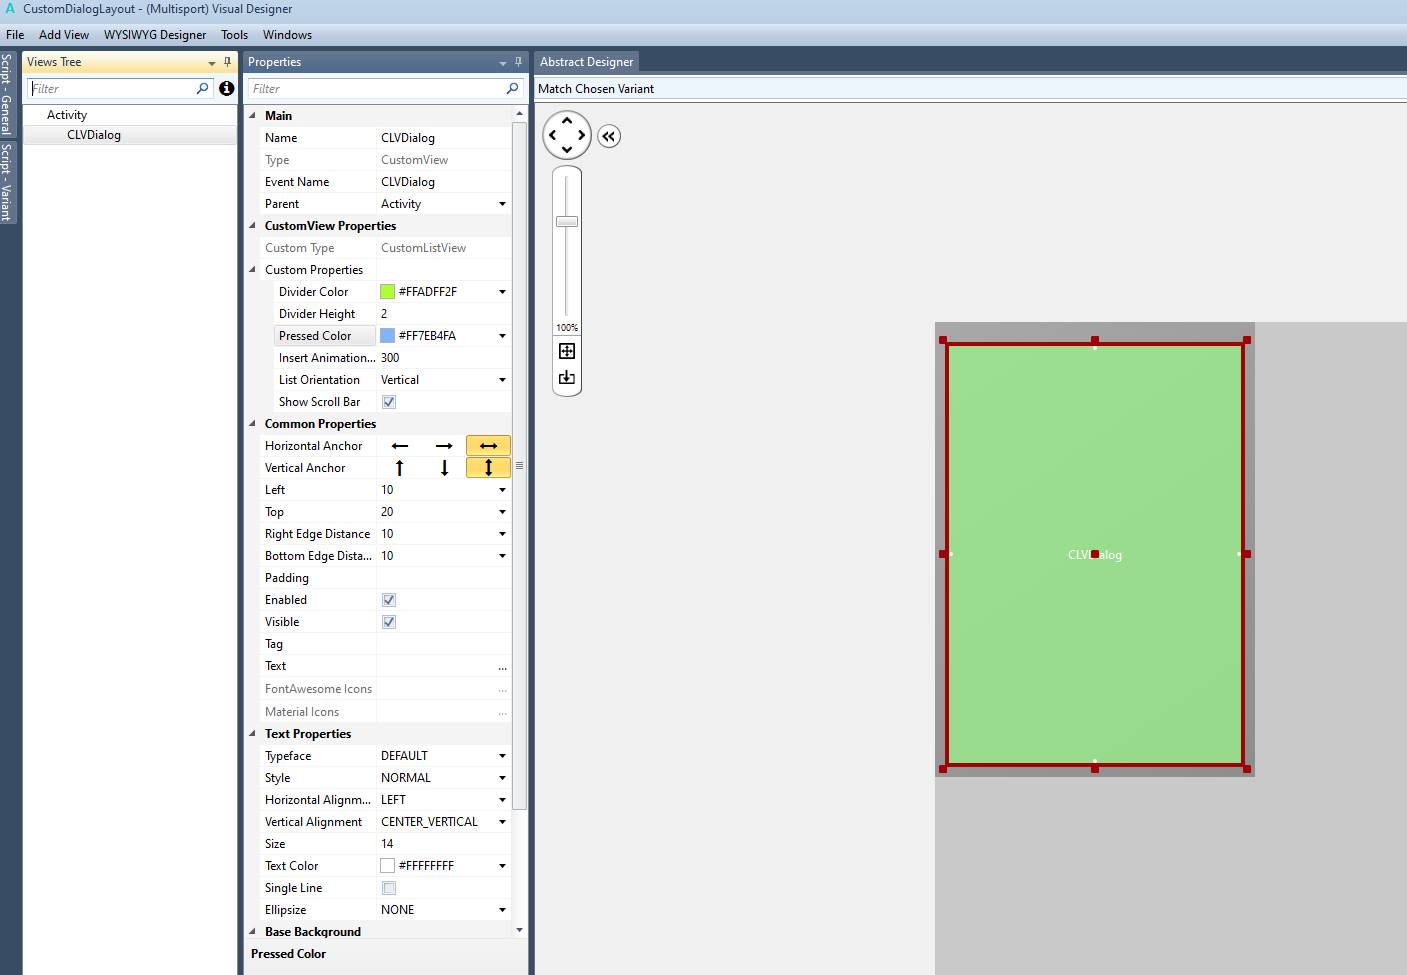
Task: Set Vertical Anchor to bottom
Action: coord(444,468)
